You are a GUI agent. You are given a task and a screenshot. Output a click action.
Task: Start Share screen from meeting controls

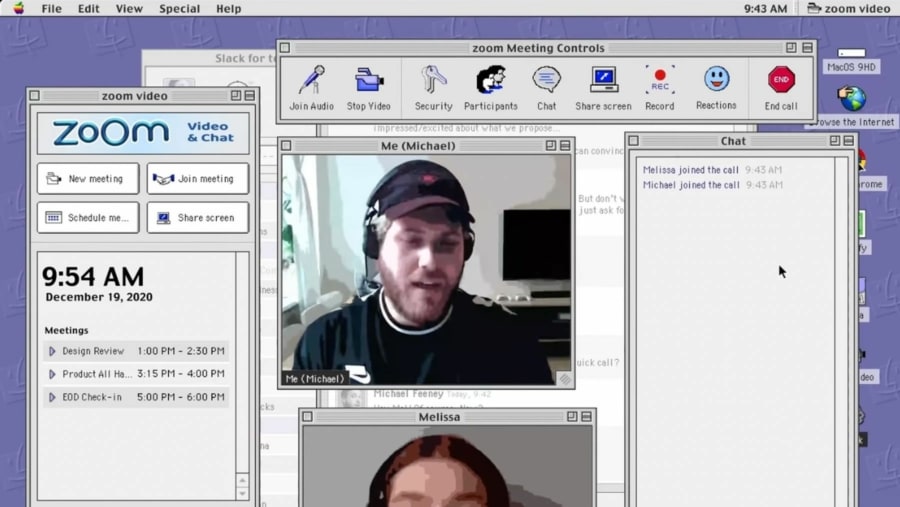click(603, 81)
